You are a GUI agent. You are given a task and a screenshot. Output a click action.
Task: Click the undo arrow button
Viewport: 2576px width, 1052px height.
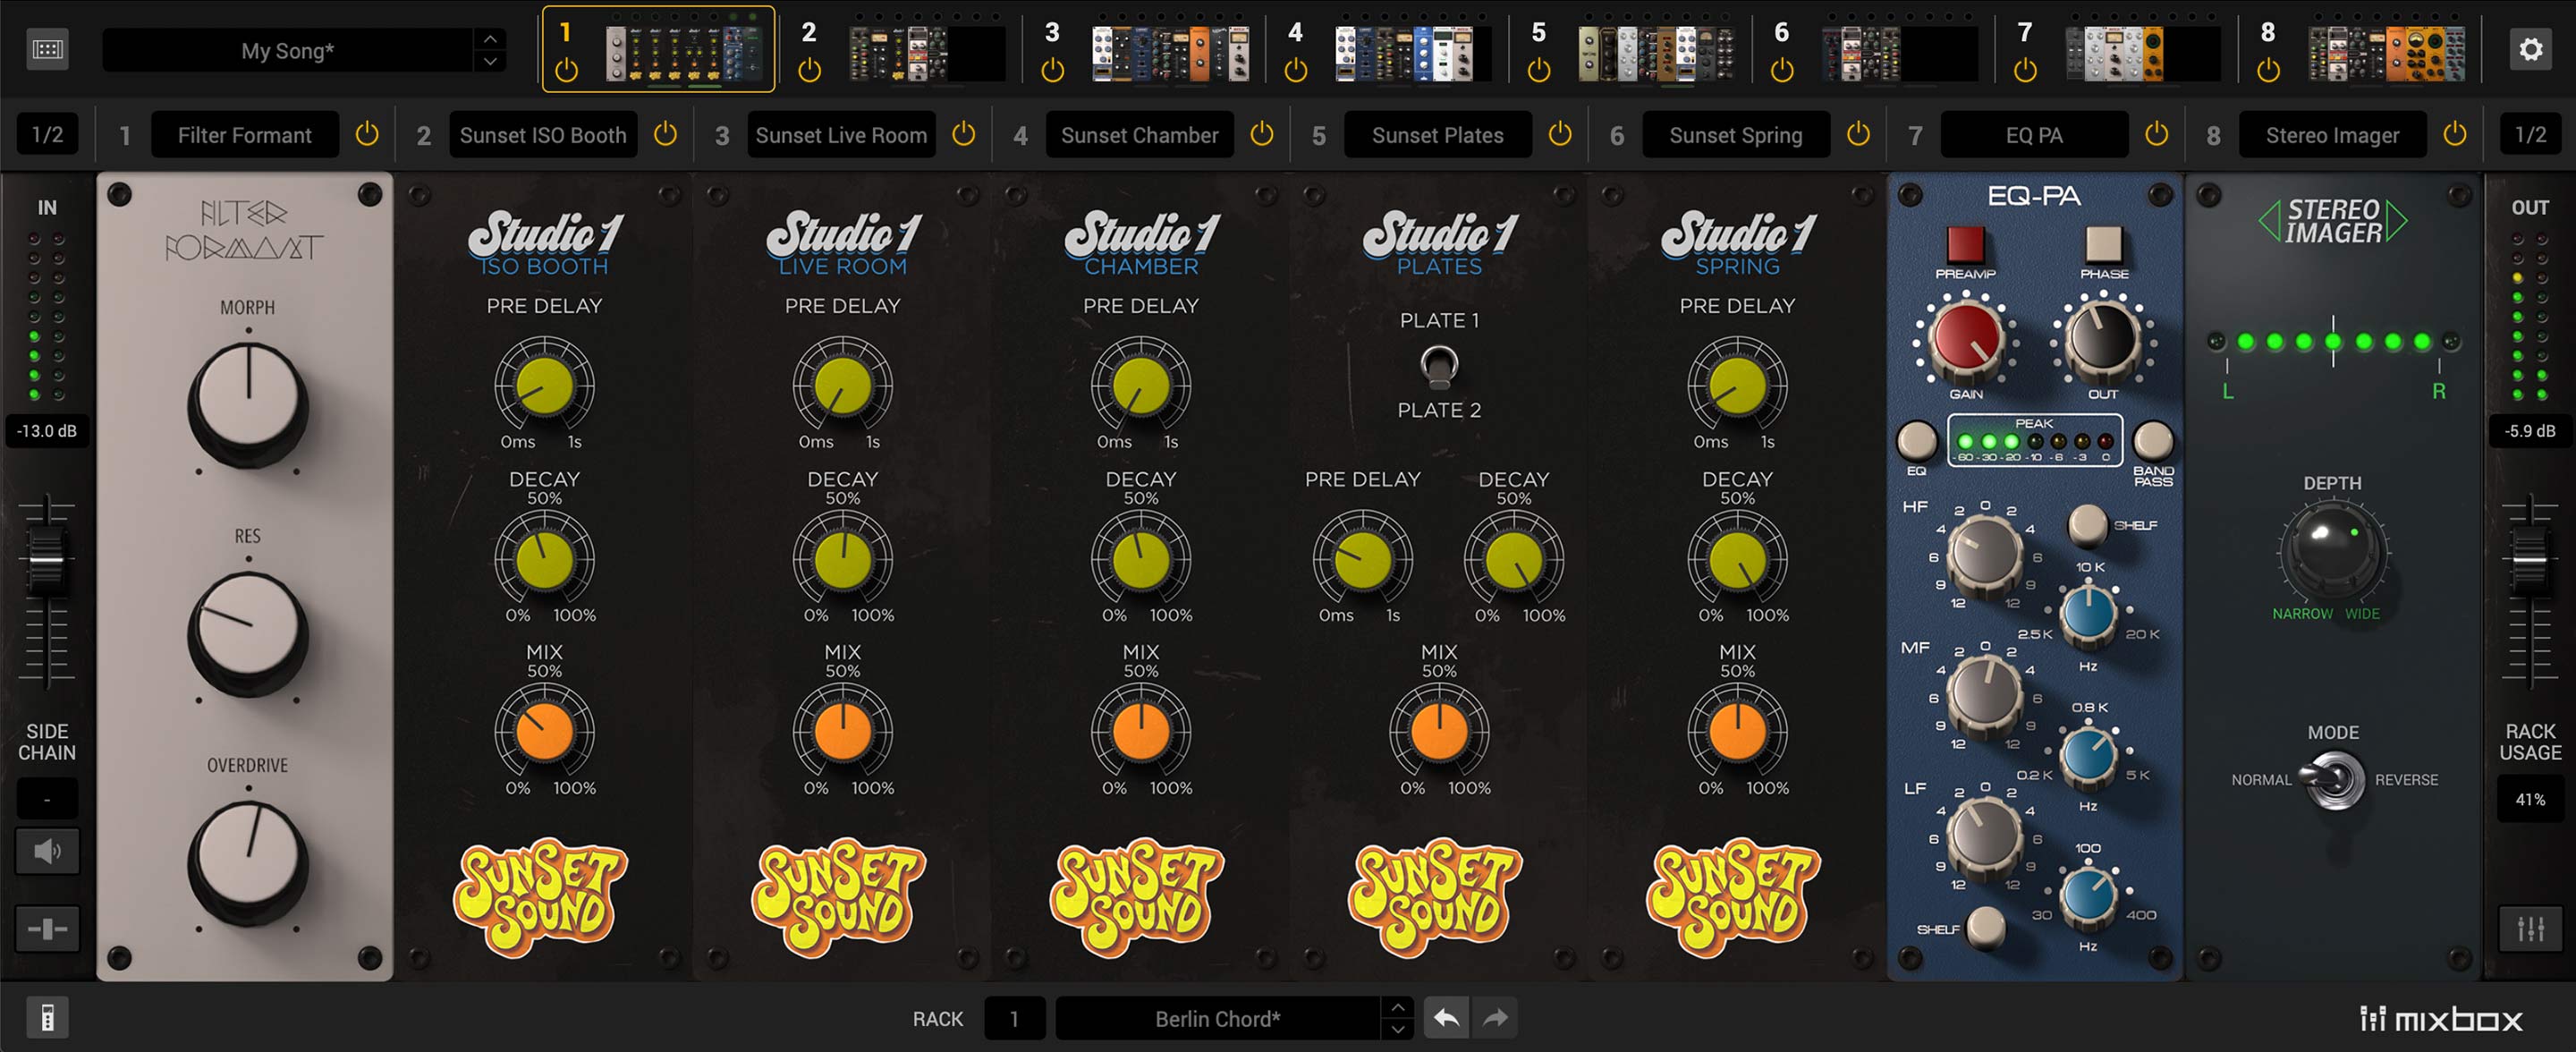click(1445, 1018)
